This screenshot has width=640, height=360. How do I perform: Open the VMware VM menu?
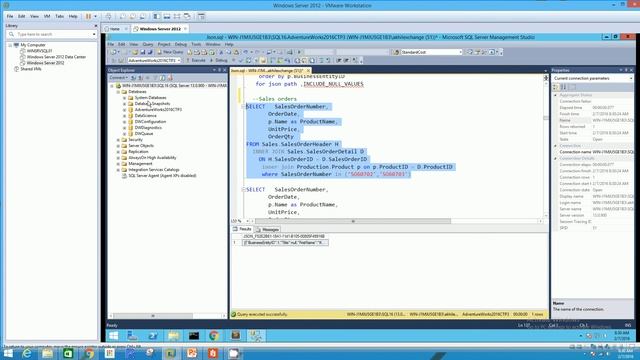coord(47,16)
